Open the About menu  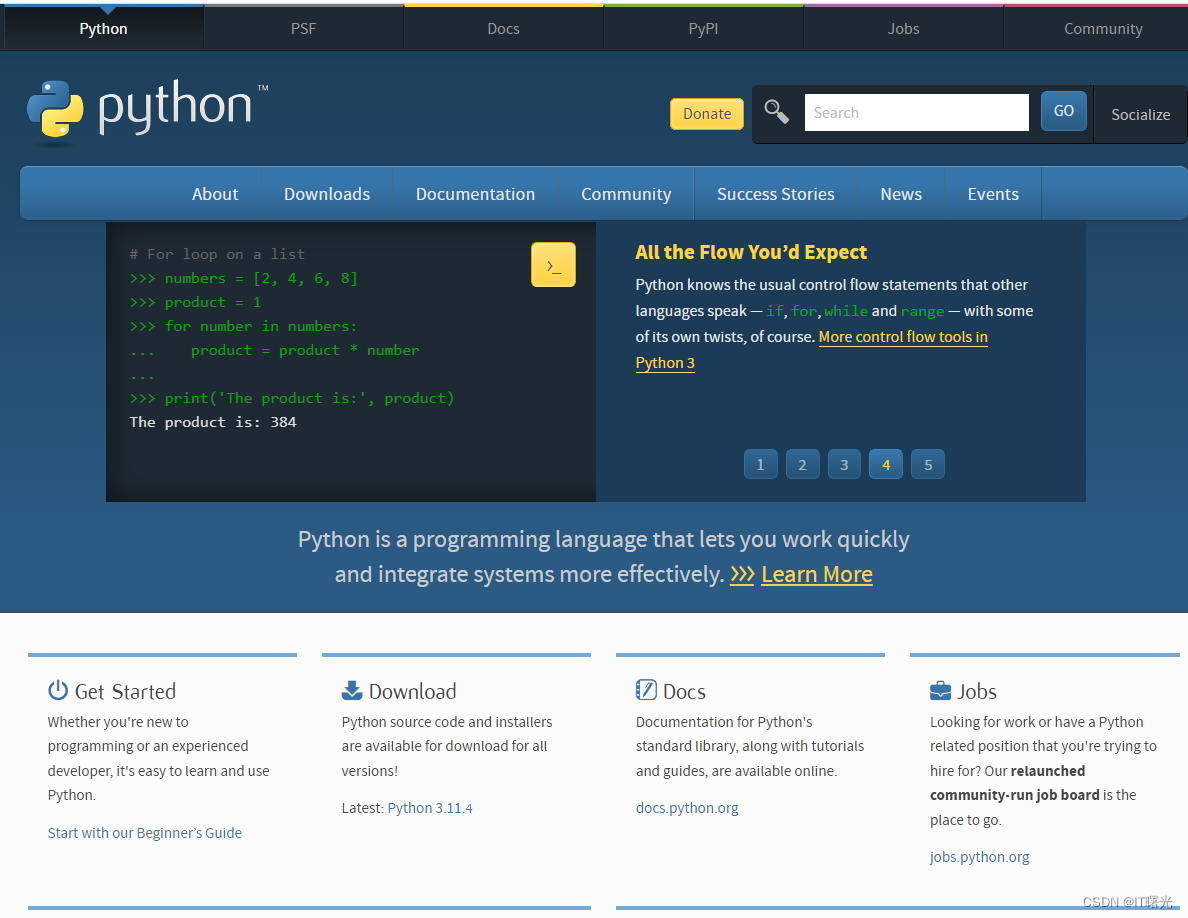coord(215,194)
